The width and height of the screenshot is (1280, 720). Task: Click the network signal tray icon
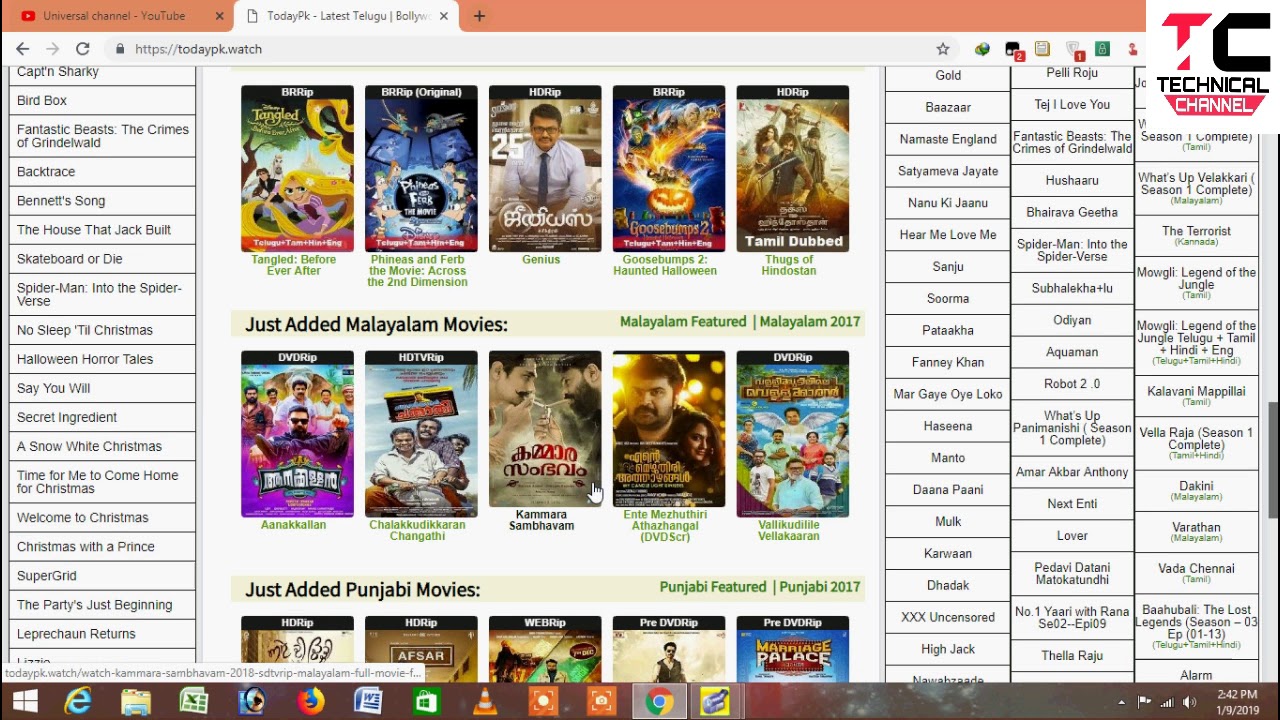[x=1165, y=702]
